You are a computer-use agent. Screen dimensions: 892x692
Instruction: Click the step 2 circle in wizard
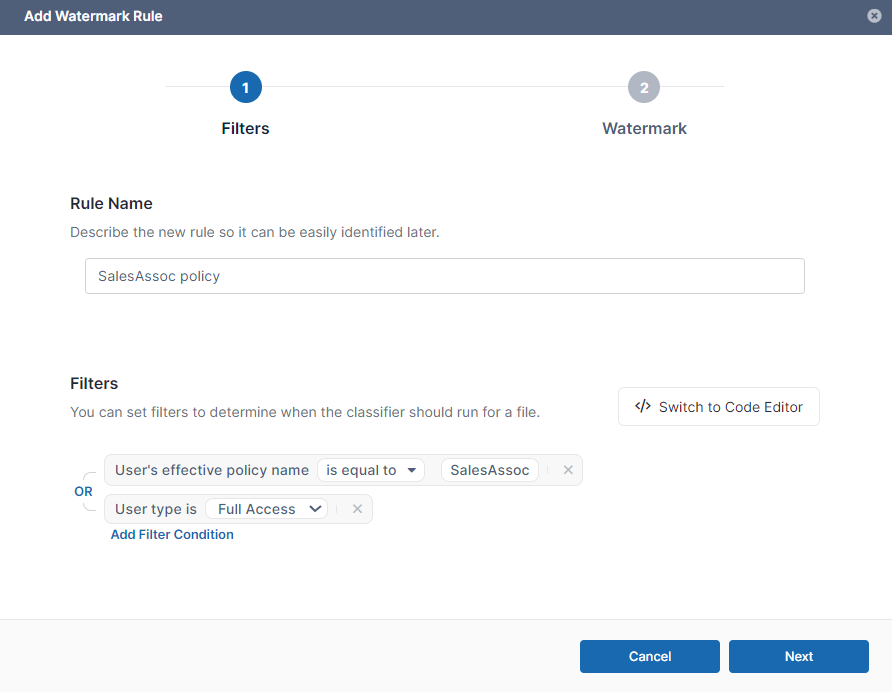tap(644, 88)
